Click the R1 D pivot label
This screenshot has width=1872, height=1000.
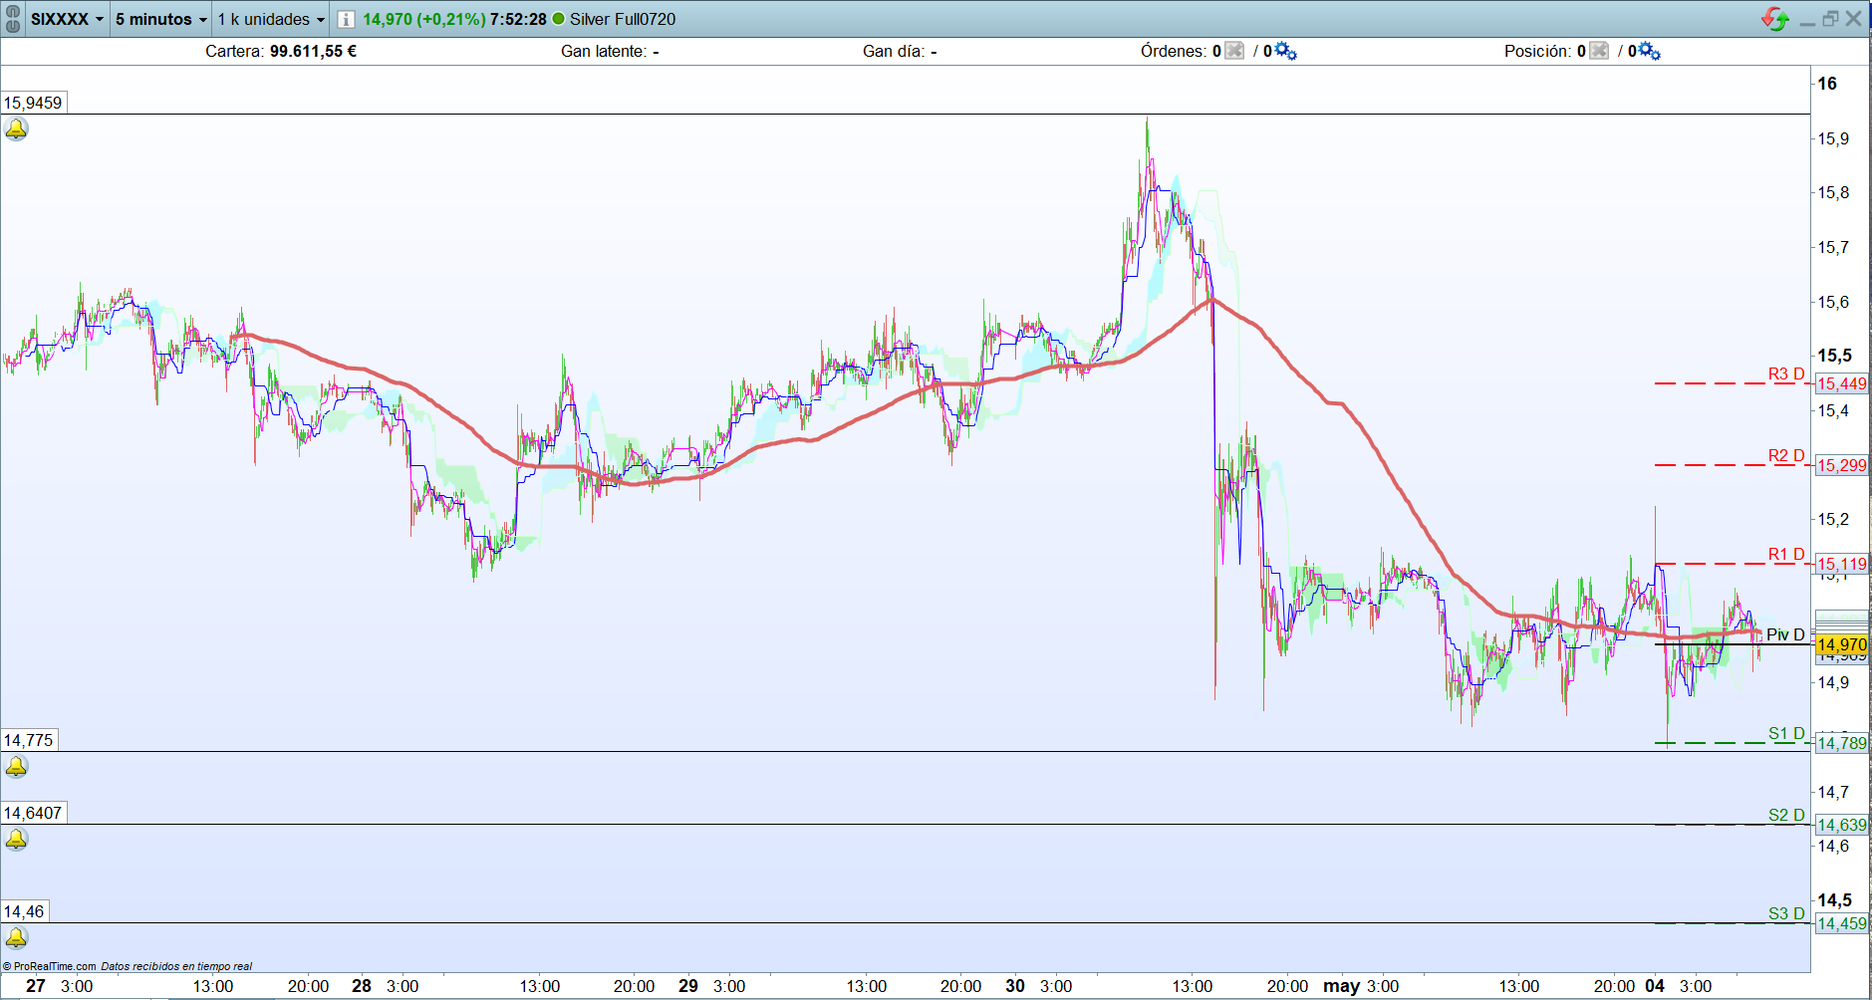click(x=1786, y=555)
